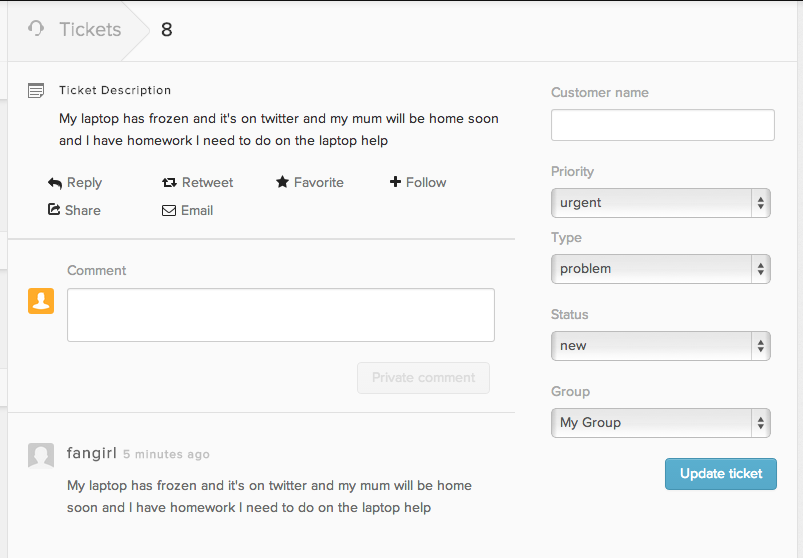The height and width of the screenshot is (558, 803).
Task: Click the Follow plus icon
Action: tap(395, 182)
